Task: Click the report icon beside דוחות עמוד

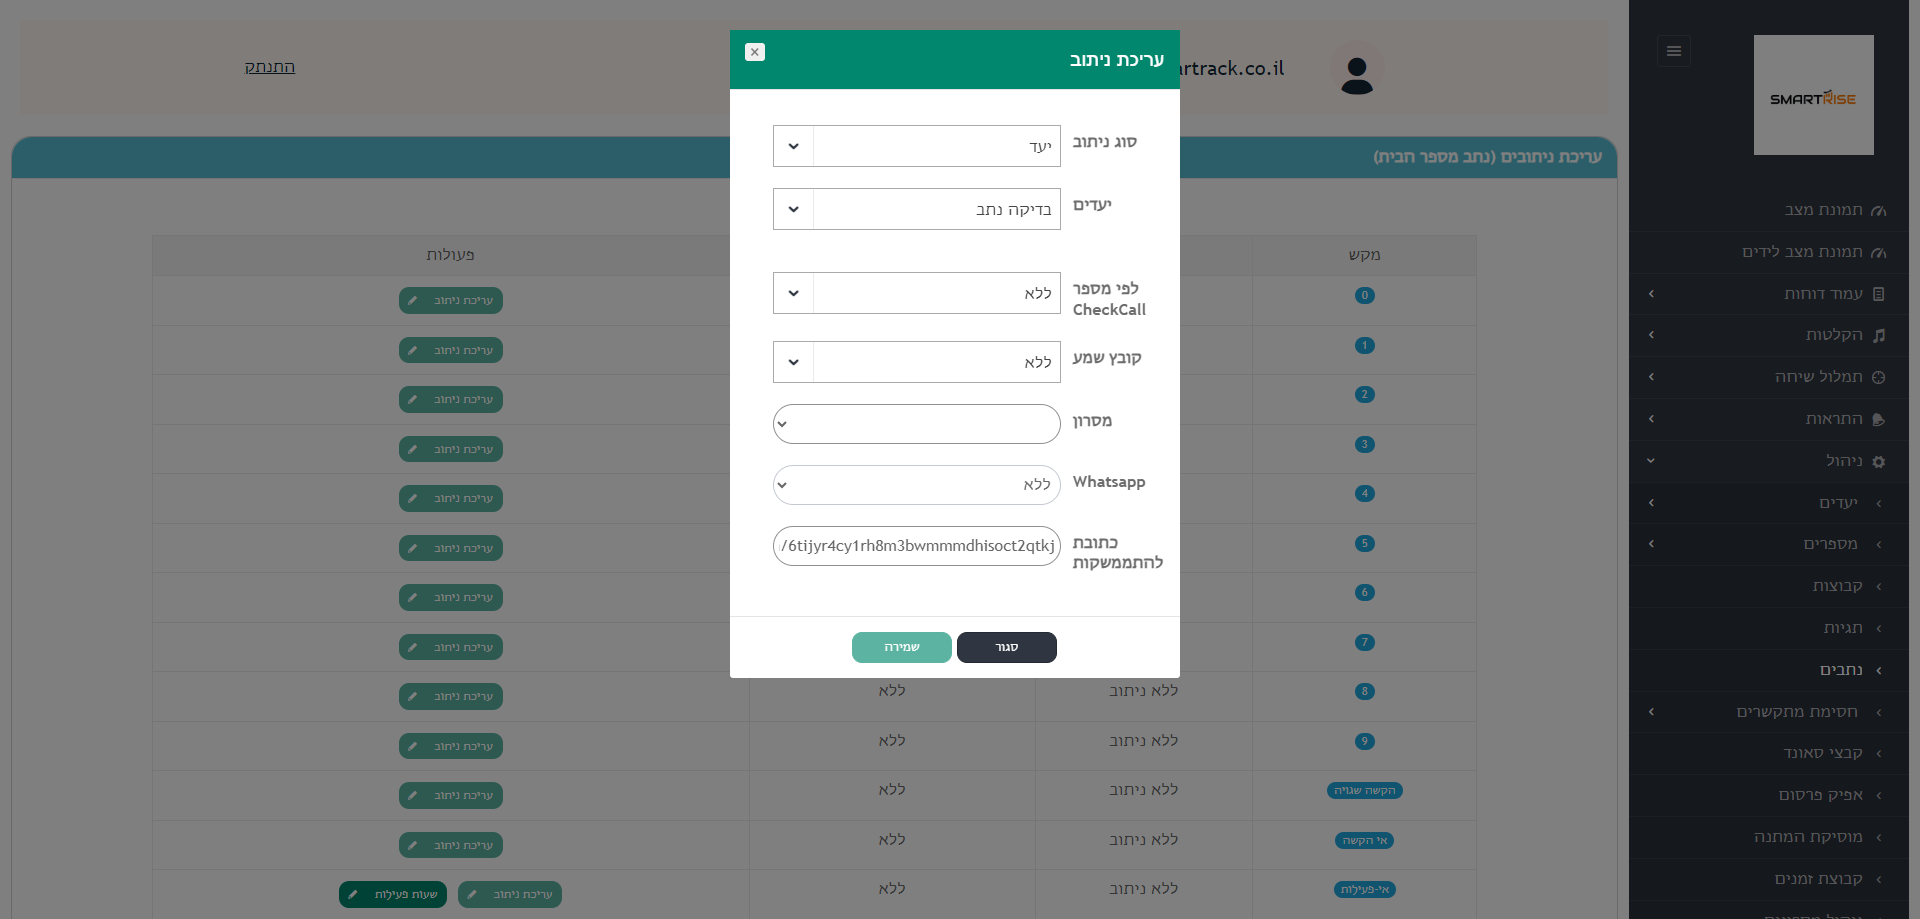Action: [x=1879, y=294]
